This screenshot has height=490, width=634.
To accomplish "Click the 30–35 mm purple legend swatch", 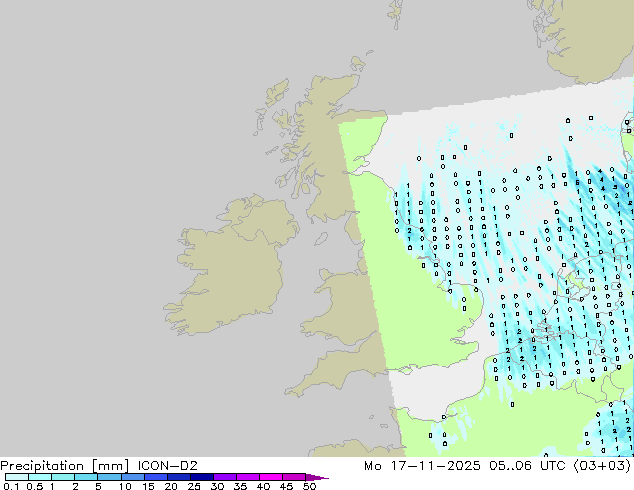I will point(224,477).
